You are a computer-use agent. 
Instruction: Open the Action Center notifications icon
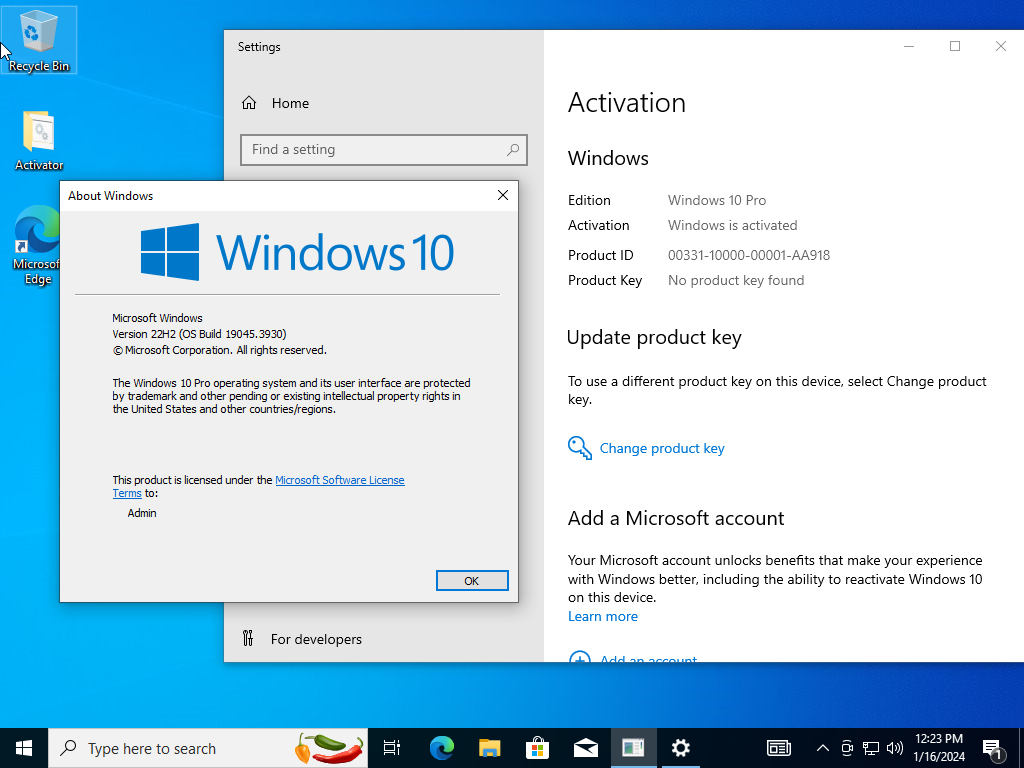click(993, 749)
